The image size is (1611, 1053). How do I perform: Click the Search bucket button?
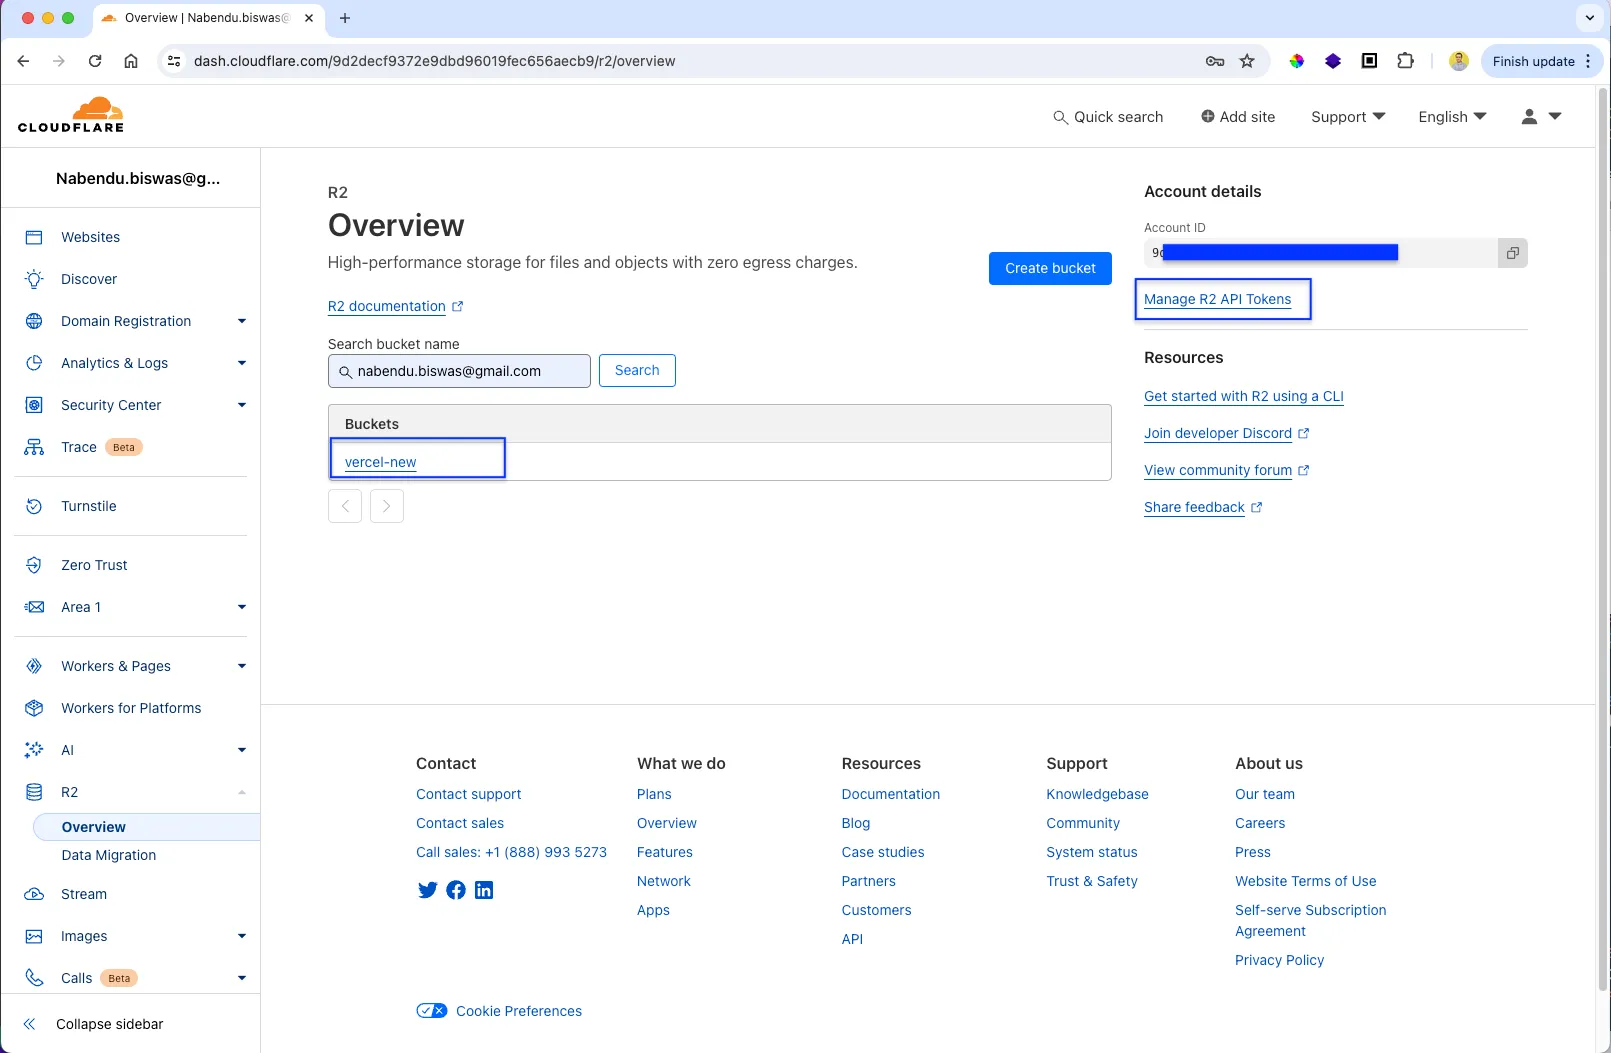coord(637,370)
